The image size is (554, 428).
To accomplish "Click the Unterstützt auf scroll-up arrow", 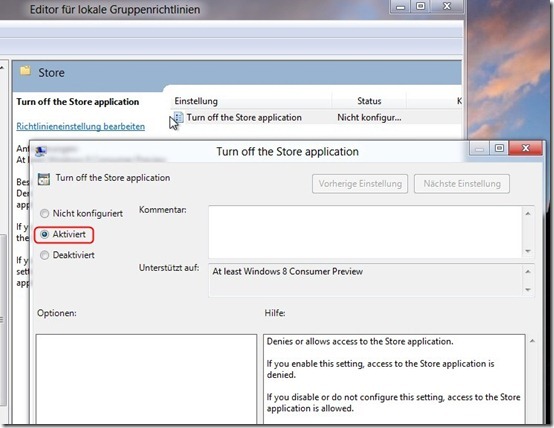I will (528, 271).
